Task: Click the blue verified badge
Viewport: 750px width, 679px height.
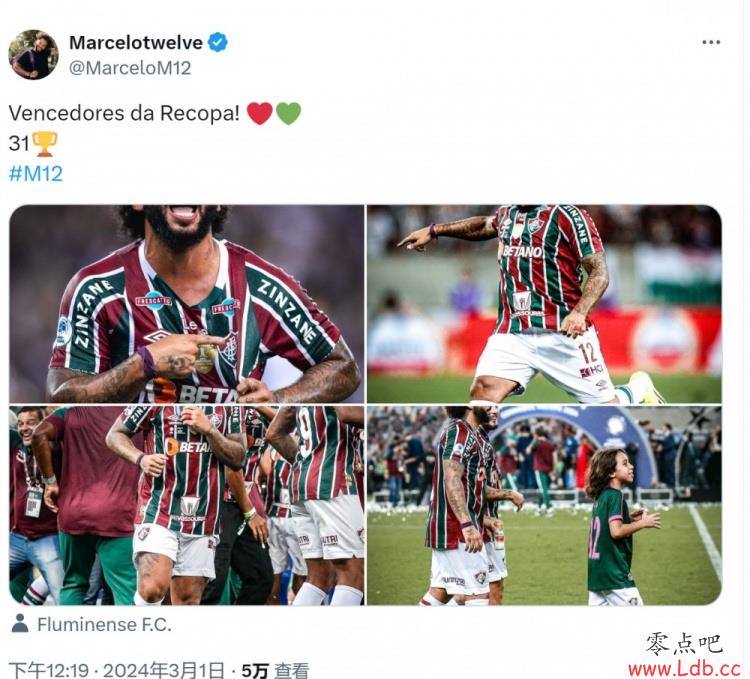Action: point(218,43)
